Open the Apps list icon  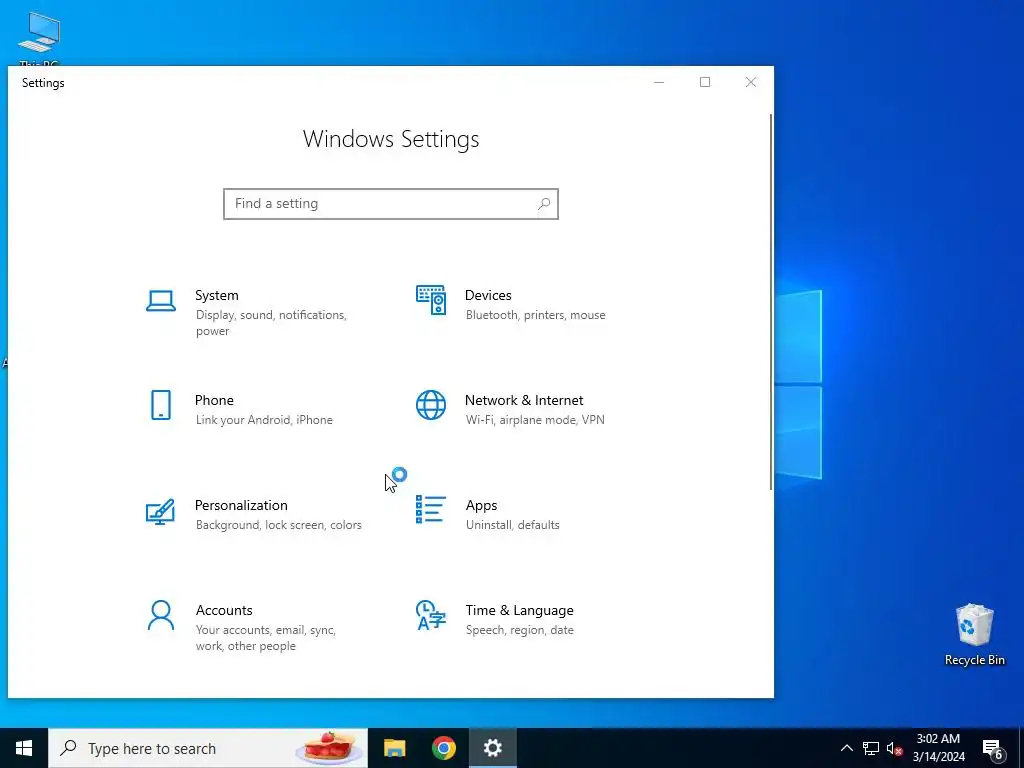tap(431, 509)
